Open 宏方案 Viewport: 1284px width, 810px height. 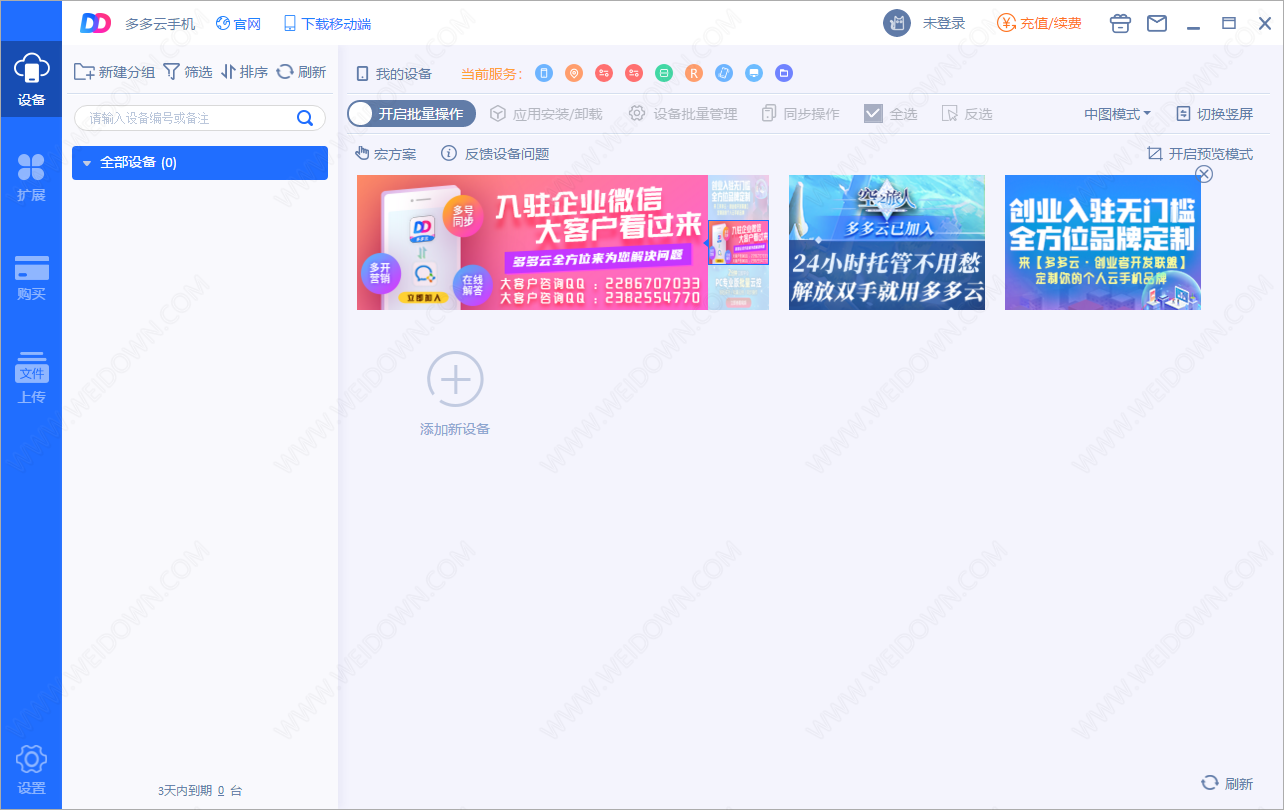(386, 154)
